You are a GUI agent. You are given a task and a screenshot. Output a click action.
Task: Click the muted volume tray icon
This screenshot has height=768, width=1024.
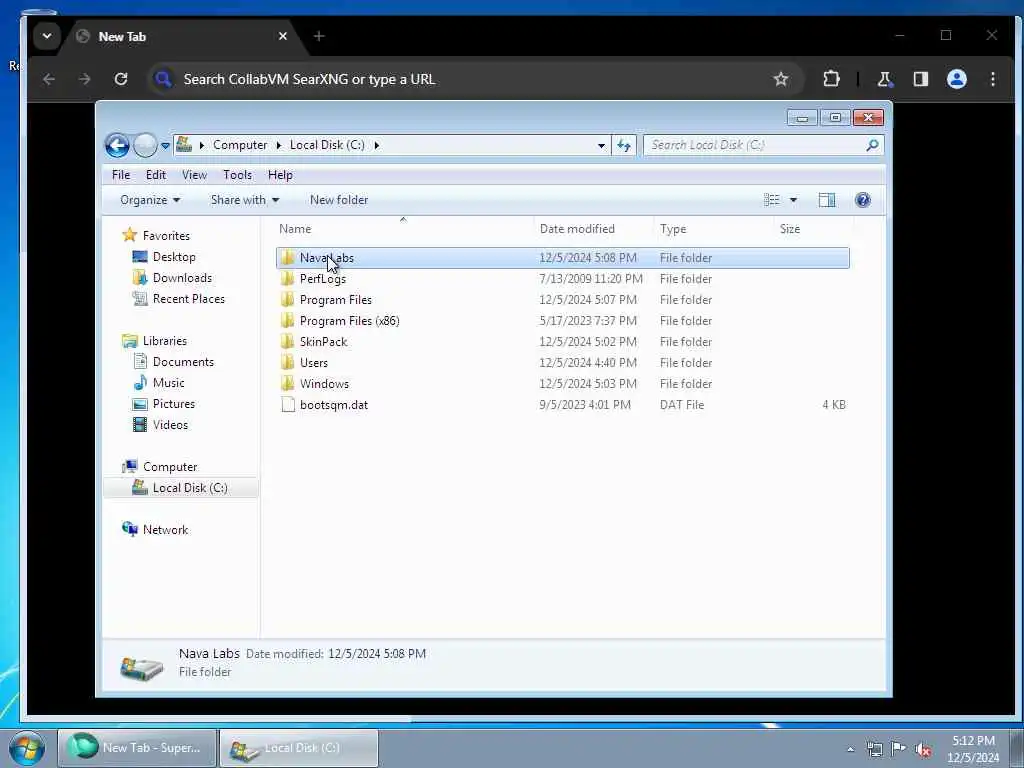pyautogui.click(x=923, y=749)
